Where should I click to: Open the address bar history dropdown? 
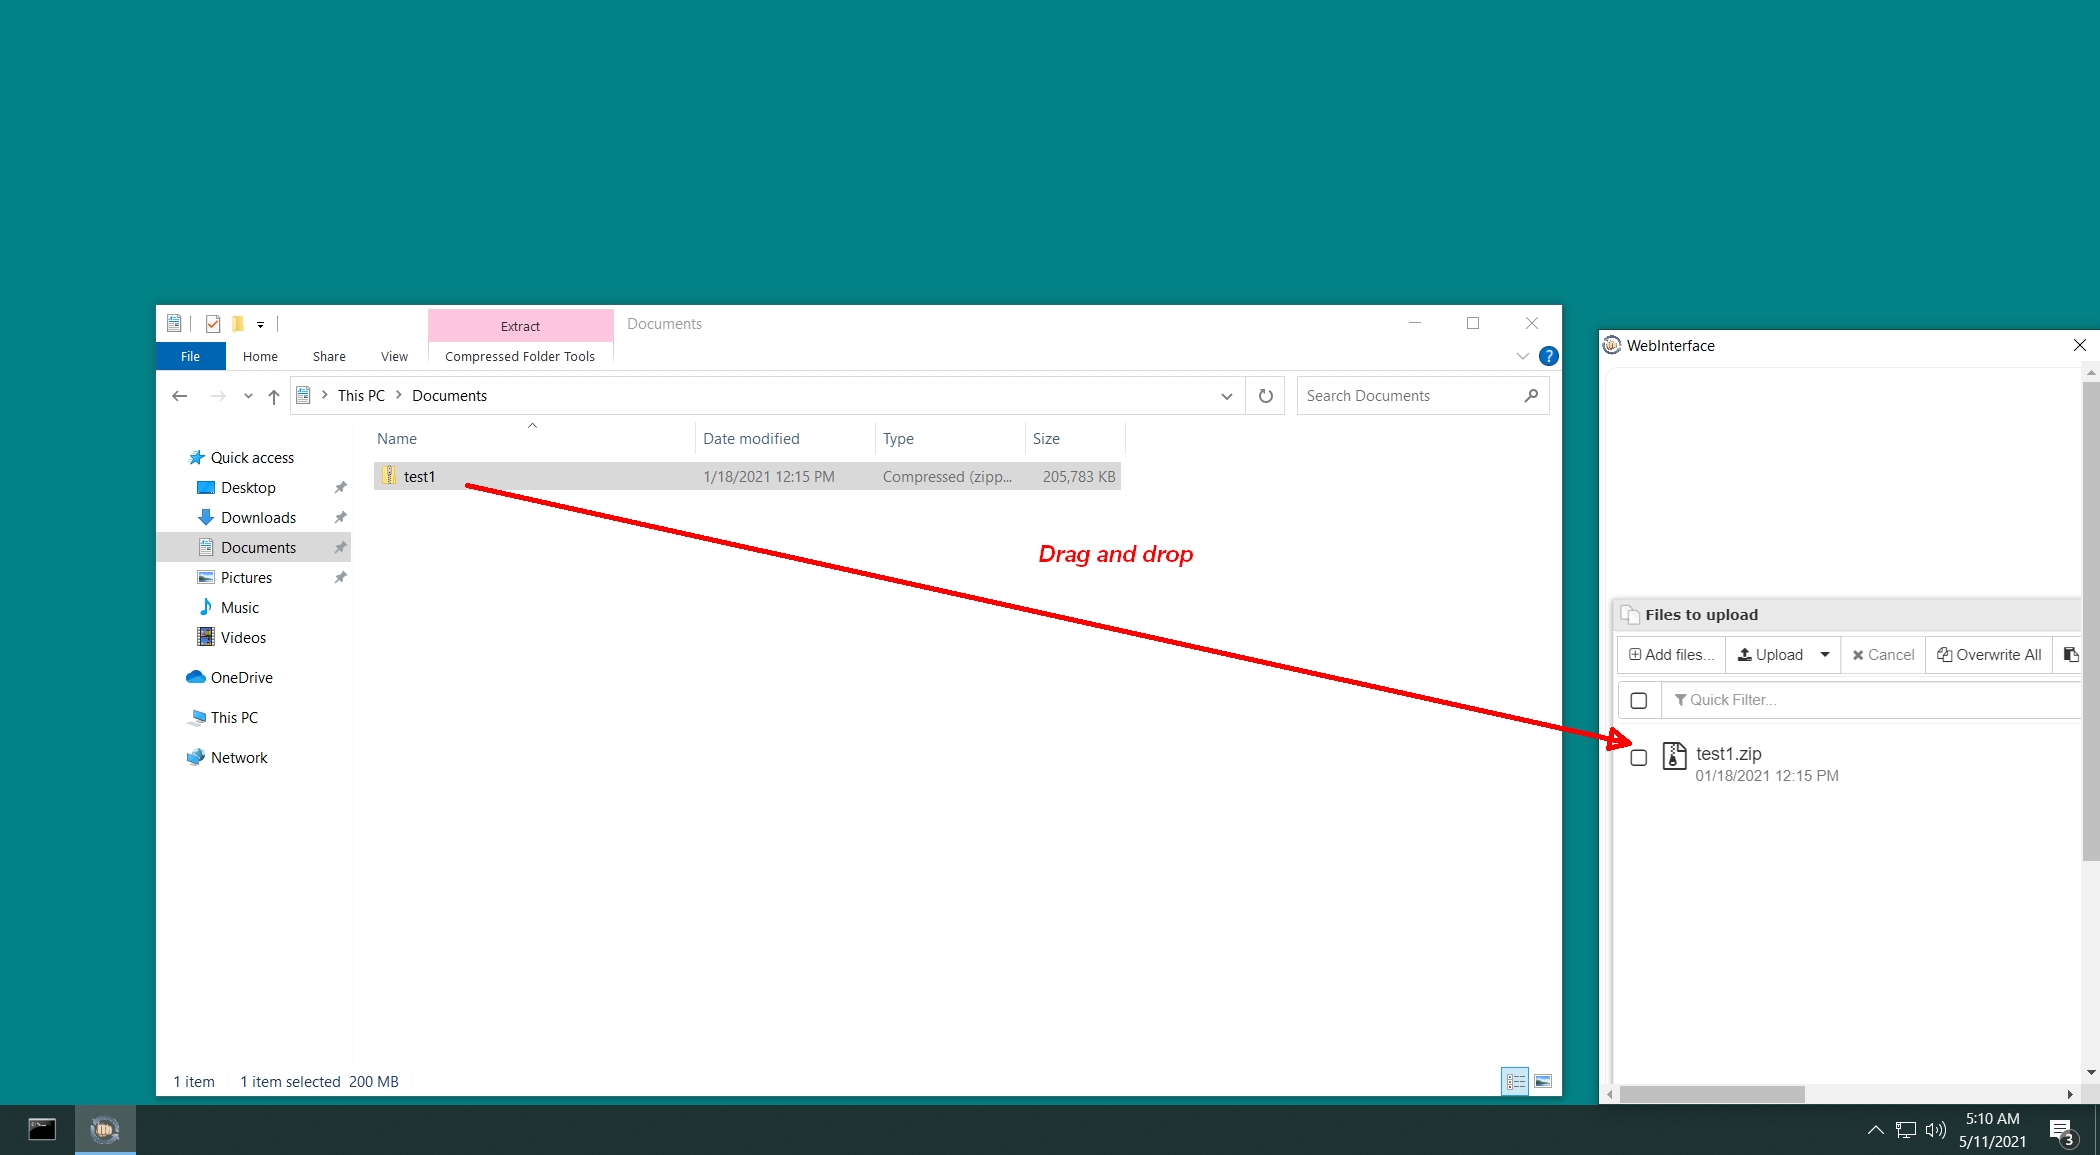coord(1226,396)
